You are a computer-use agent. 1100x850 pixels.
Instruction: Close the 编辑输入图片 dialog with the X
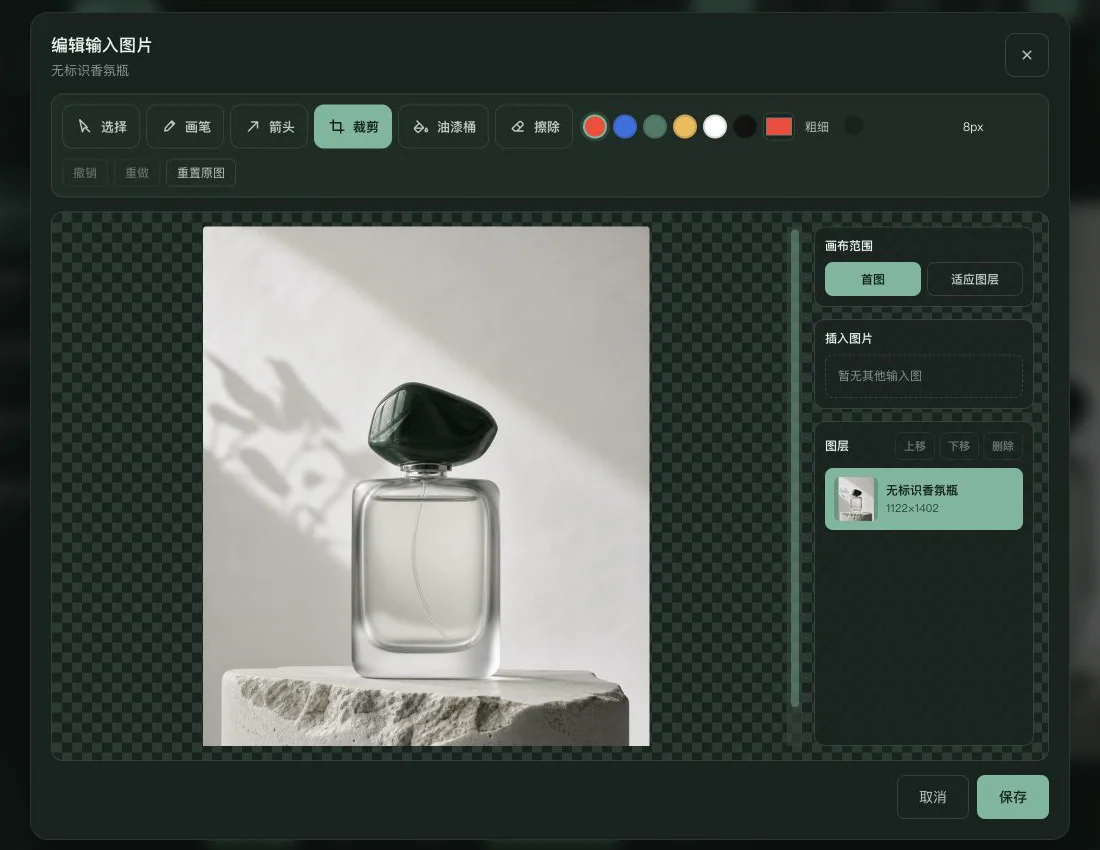point(1026,55)
